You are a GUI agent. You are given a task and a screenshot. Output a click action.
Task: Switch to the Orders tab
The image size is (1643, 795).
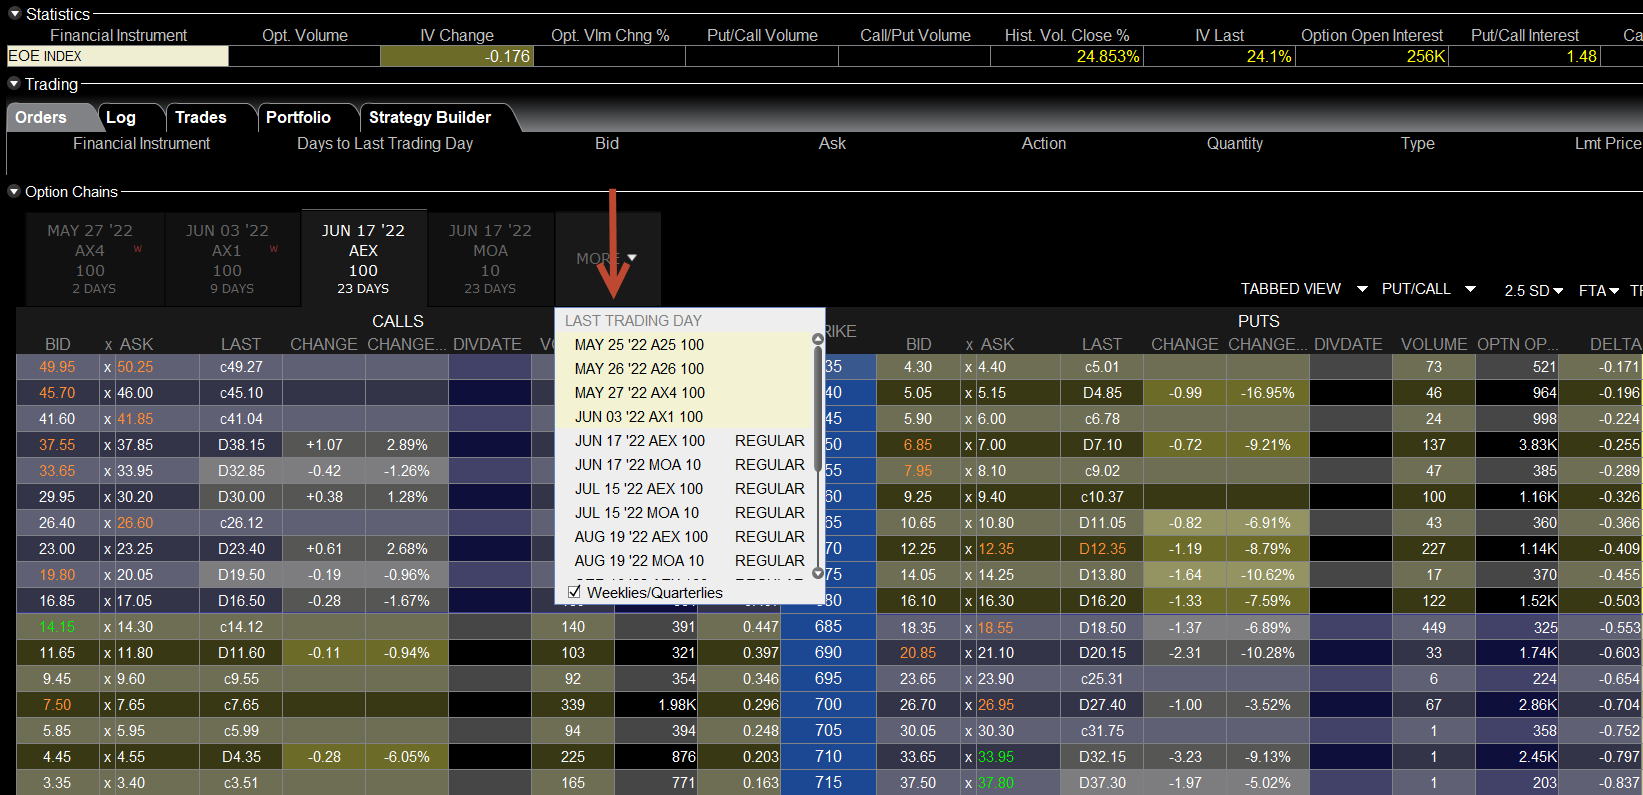point(41,117)
